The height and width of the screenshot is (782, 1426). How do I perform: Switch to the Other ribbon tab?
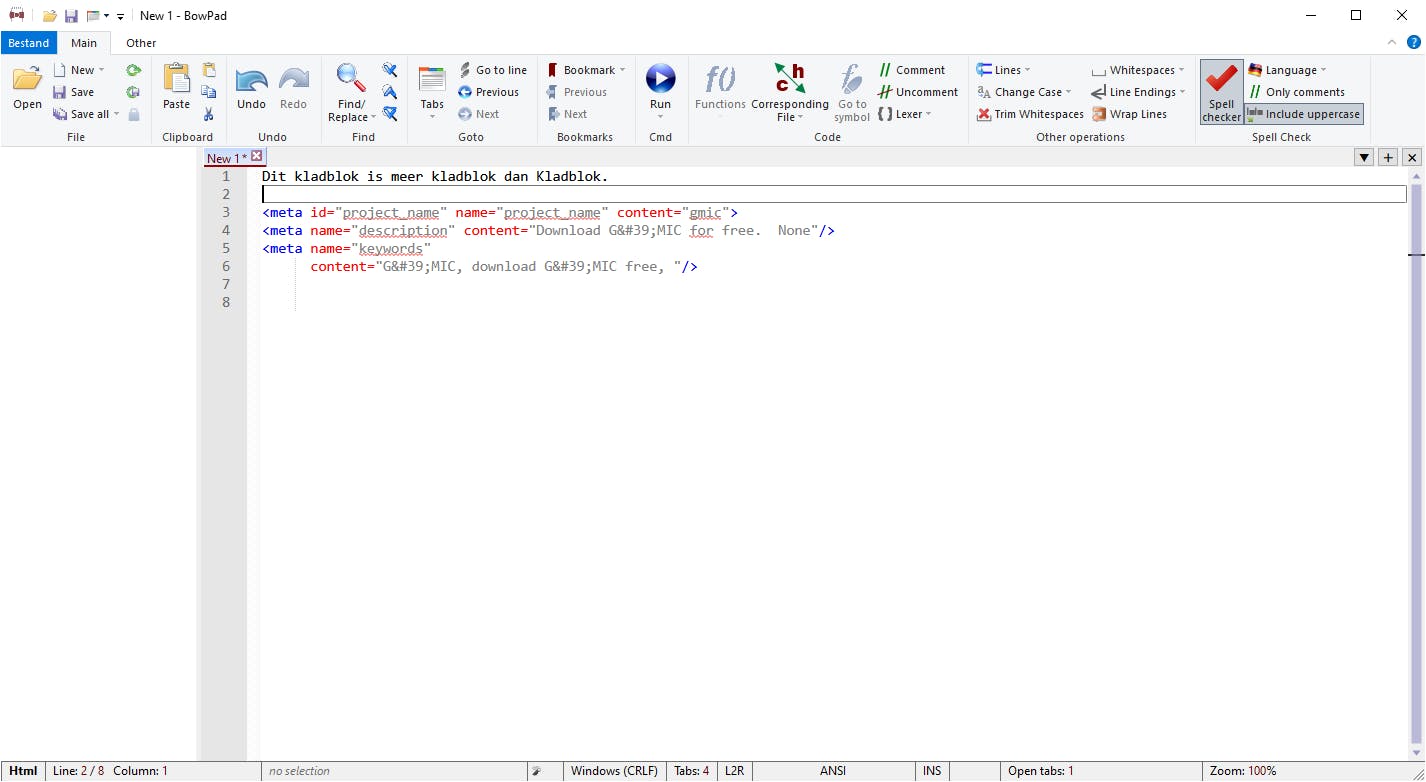pos(141,43)
